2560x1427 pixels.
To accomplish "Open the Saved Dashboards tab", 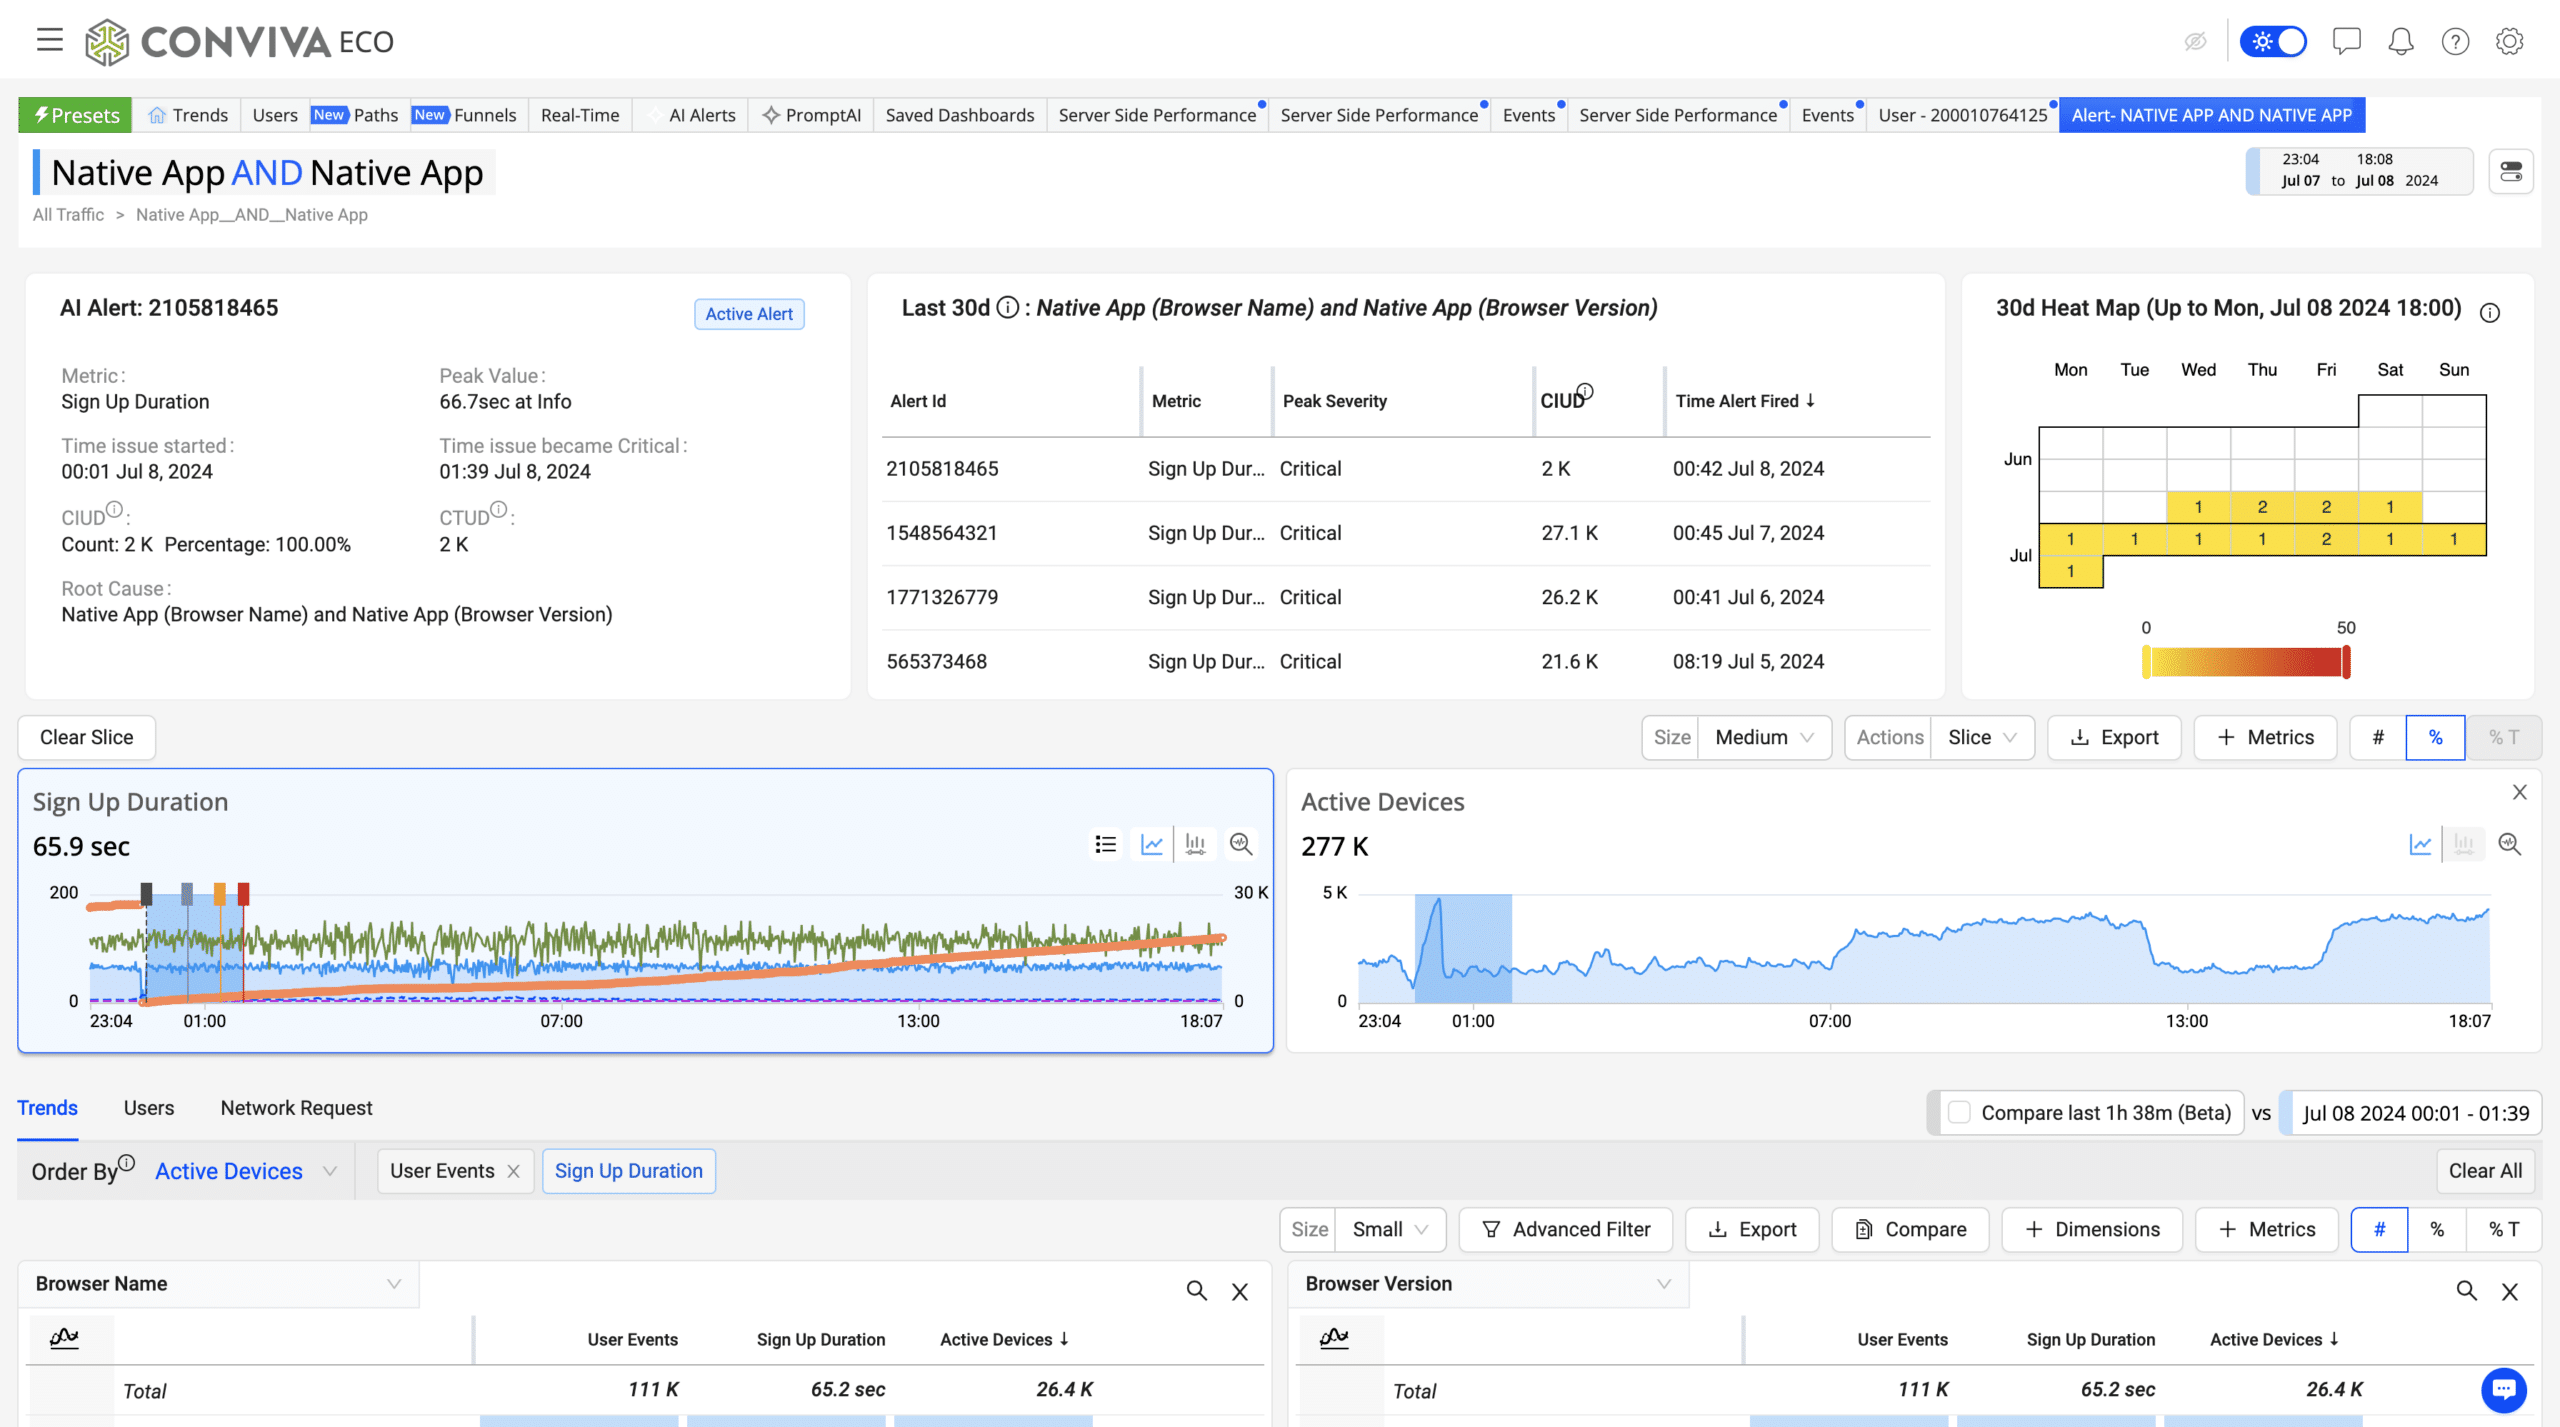I will coord(960,115).
